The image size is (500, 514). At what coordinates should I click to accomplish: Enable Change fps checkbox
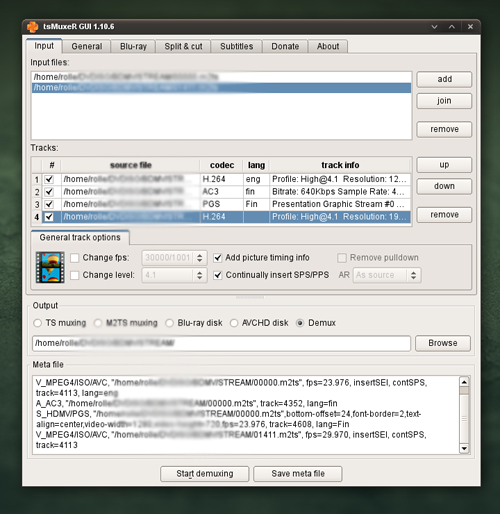coord(75,258)
